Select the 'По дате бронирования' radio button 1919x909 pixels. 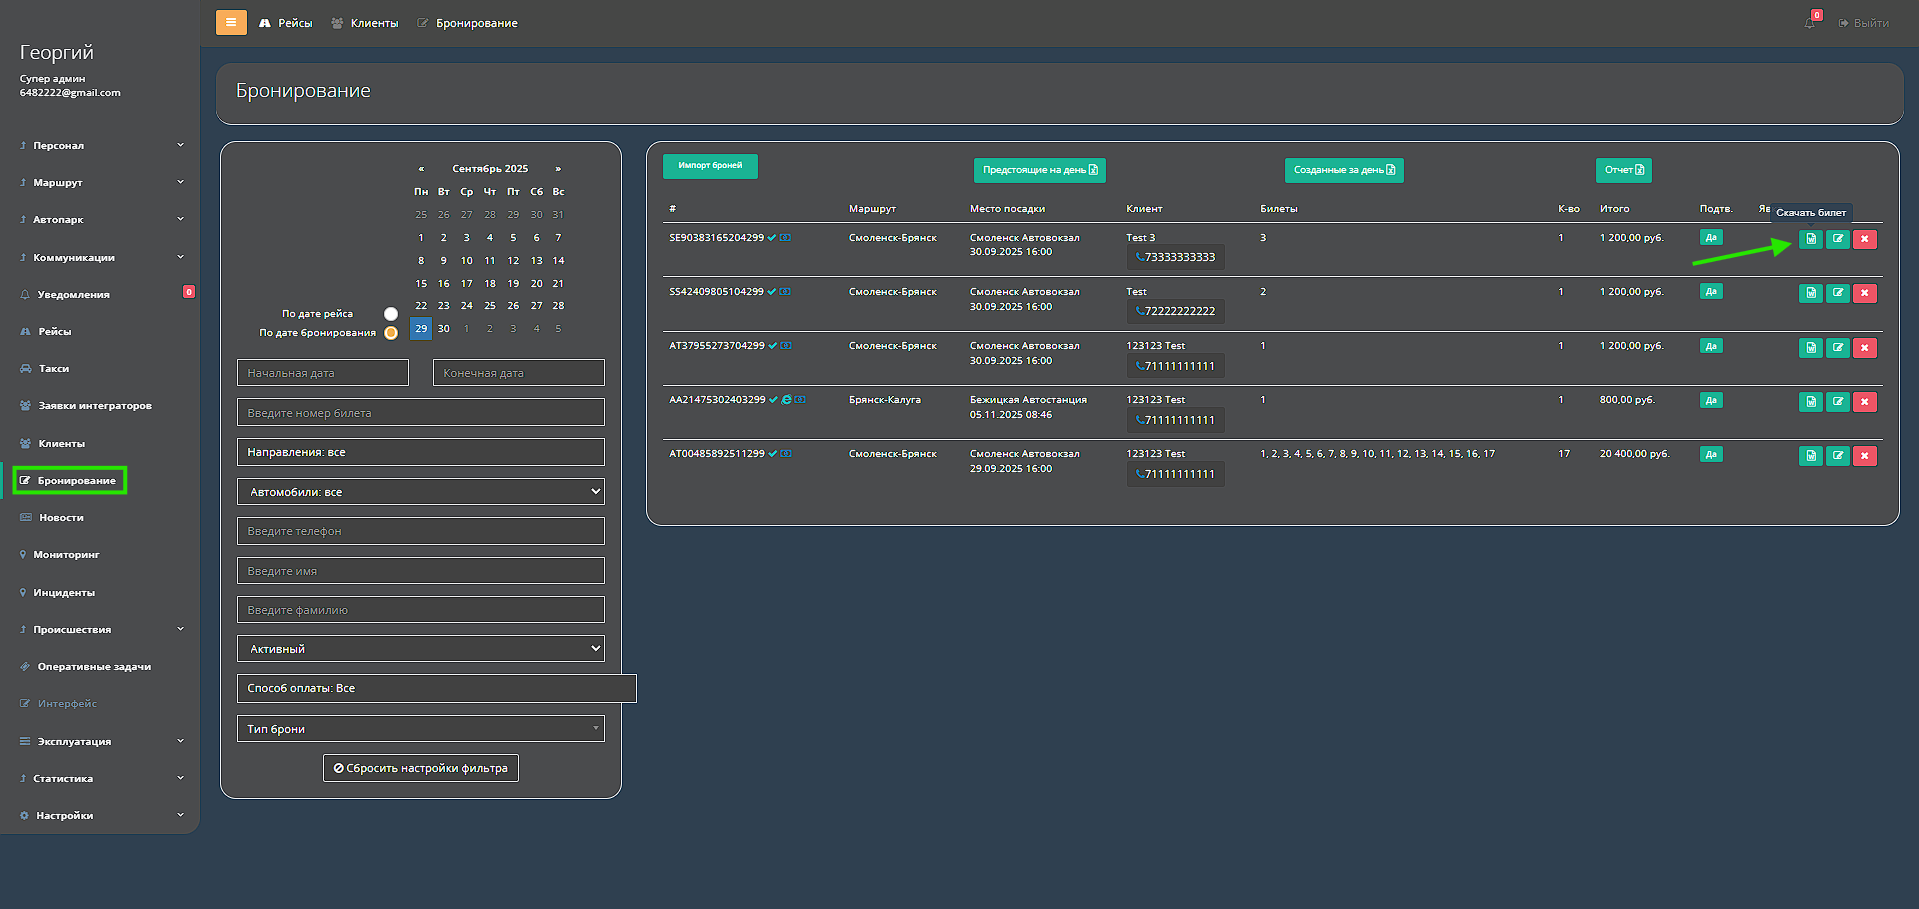coord(391,333)
